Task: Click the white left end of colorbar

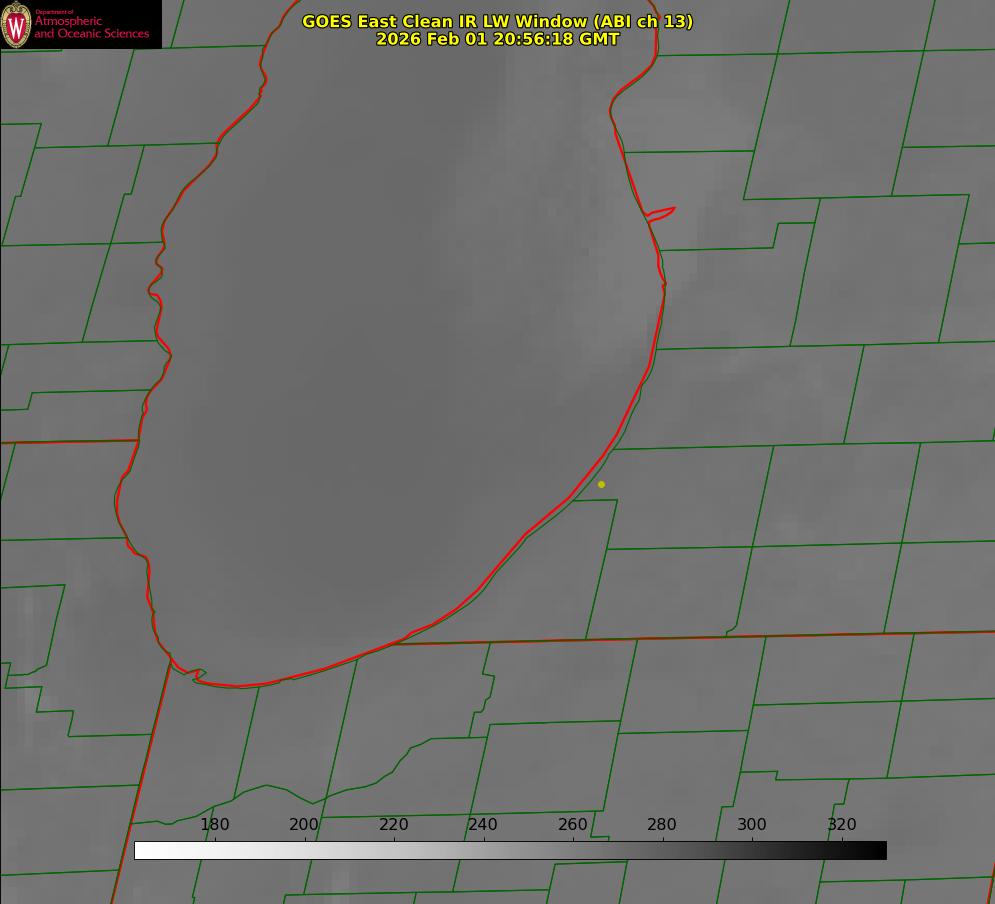Action: [x=141, y=850]
